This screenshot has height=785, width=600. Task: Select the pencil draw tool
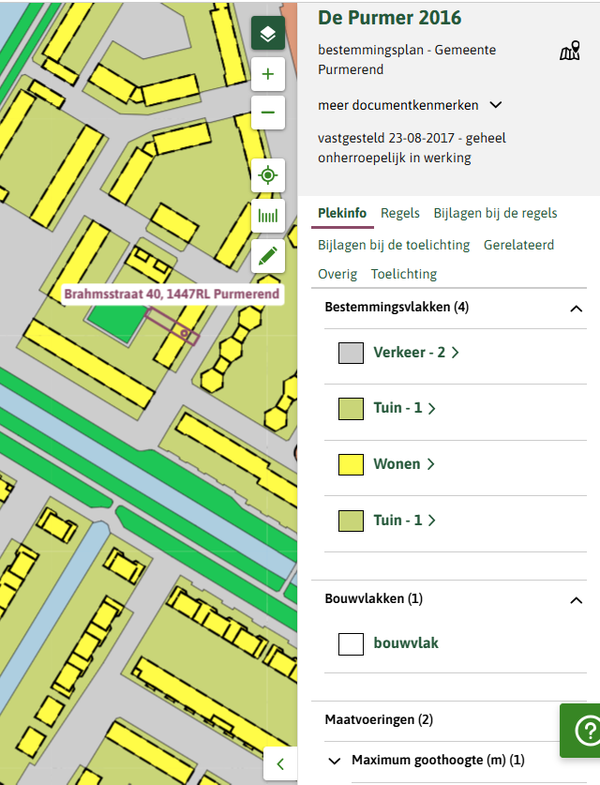coord(267,256)
